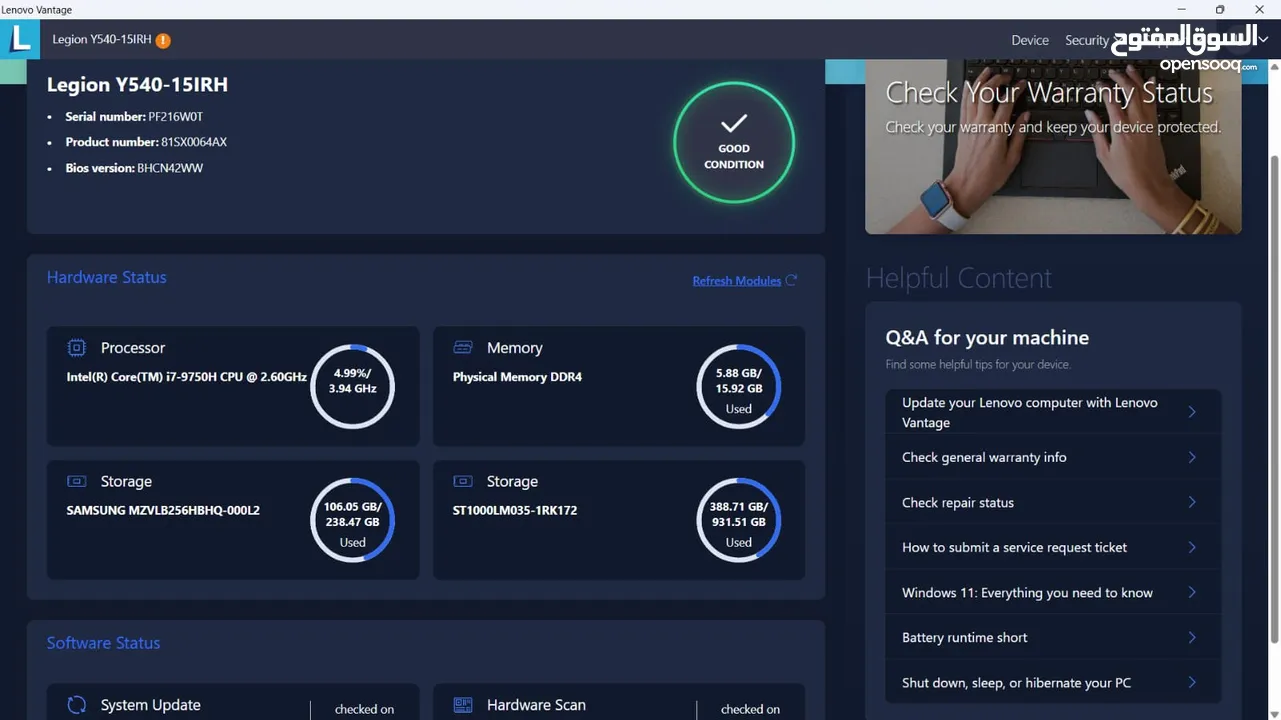Click Q&A for your machine heading
Image resolution: width=1281 pixels, height=720 pixels.
point(987,338)
